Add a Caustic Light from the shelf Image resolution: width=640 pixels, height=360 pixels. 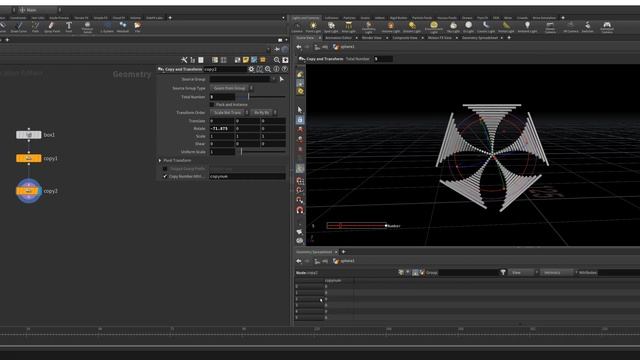pyautogui.click(x=486, y=27)
